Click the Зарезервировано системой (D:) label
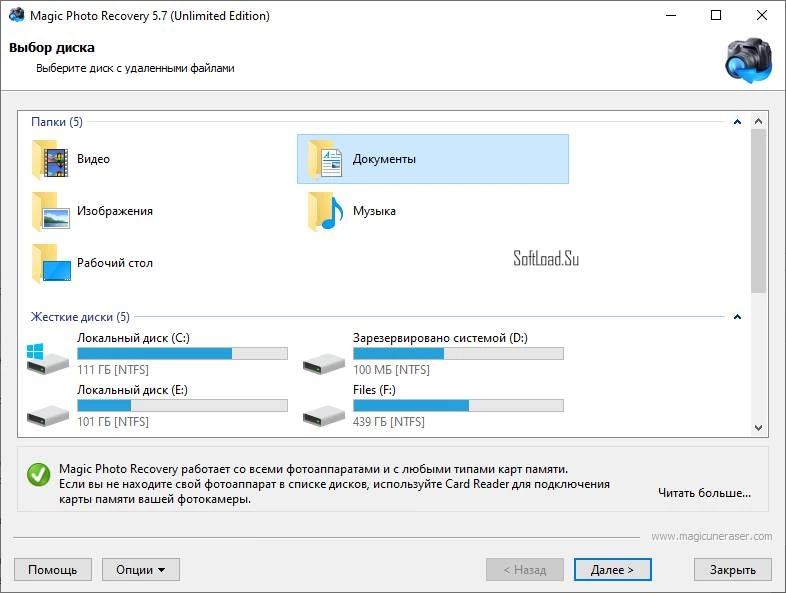 coord(440,338)
